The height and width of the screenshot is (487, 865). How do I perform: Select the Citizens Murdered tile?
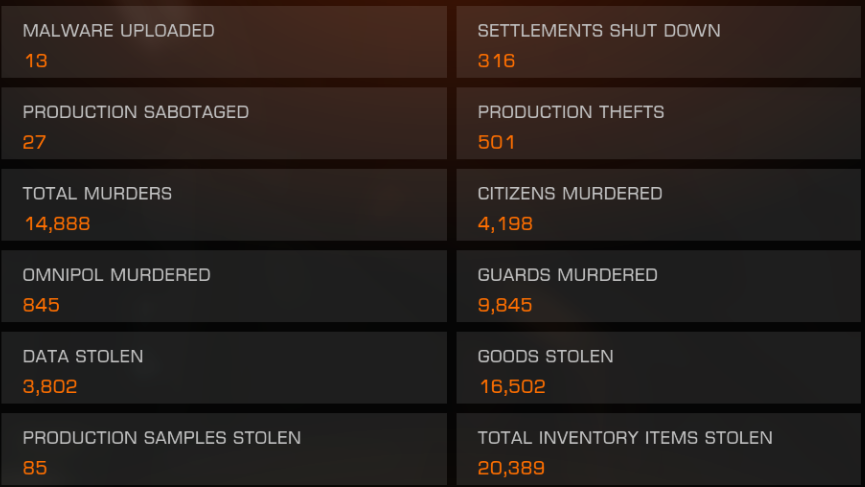pyautogui.click(x=659, y=205)
